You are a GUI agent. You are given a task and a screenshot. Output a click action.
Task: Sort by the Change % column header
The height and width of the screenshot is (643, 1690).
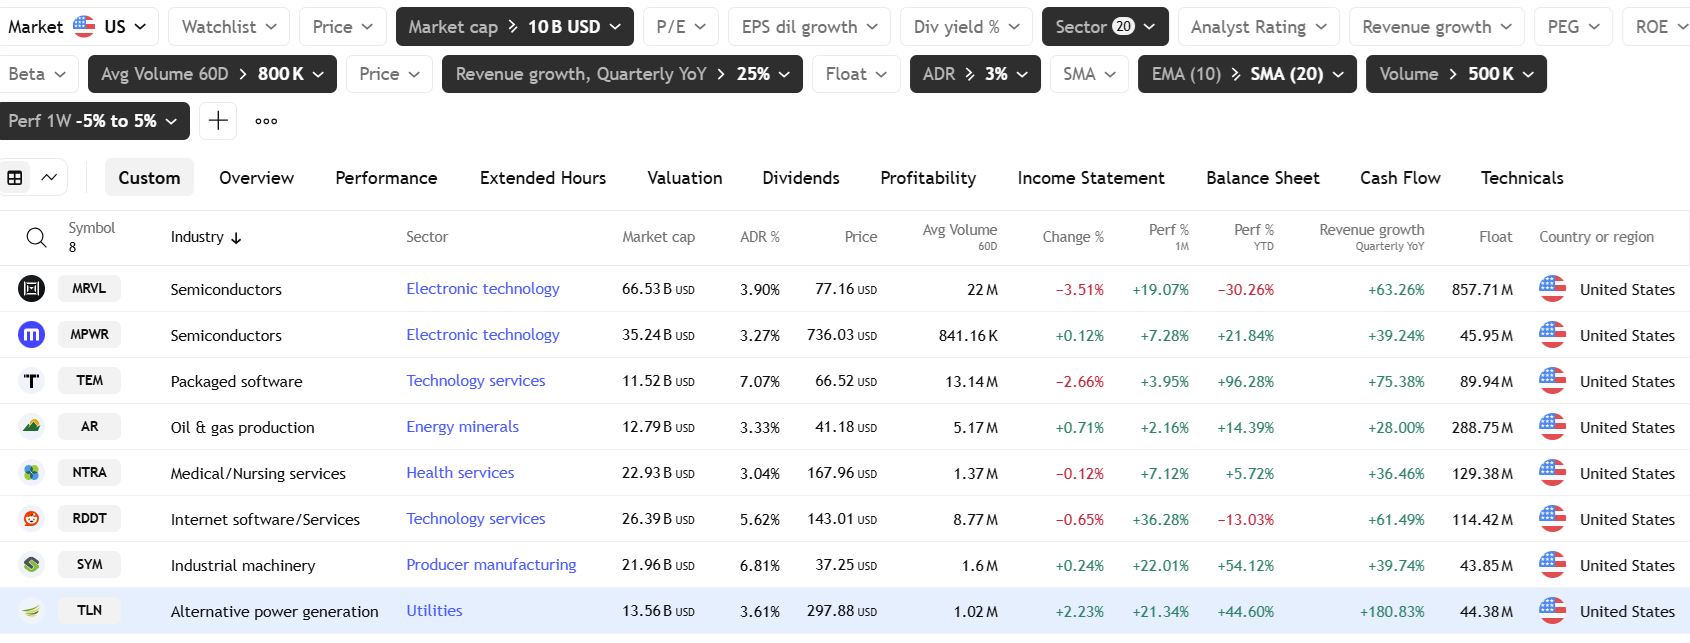coord(1073,237)
